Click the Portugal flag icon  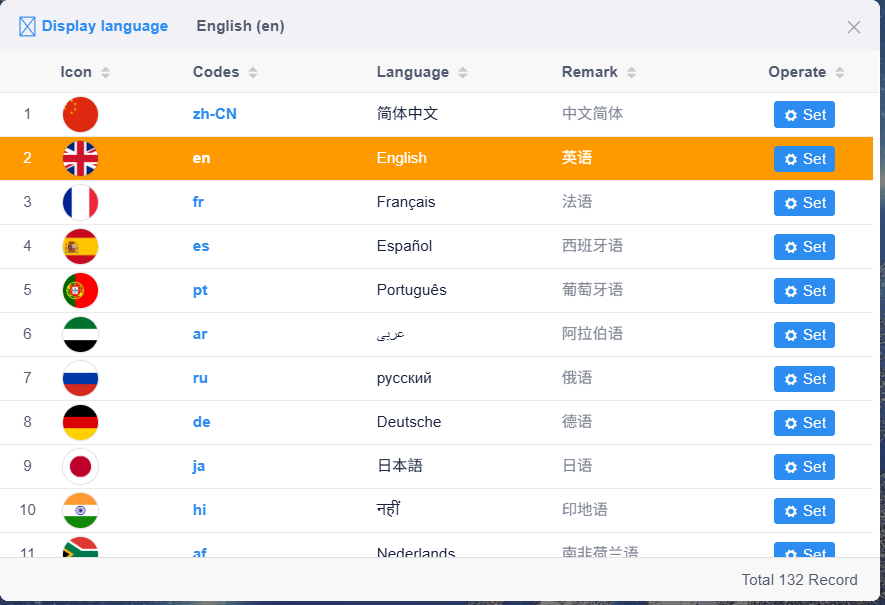(x=80, y=290)
